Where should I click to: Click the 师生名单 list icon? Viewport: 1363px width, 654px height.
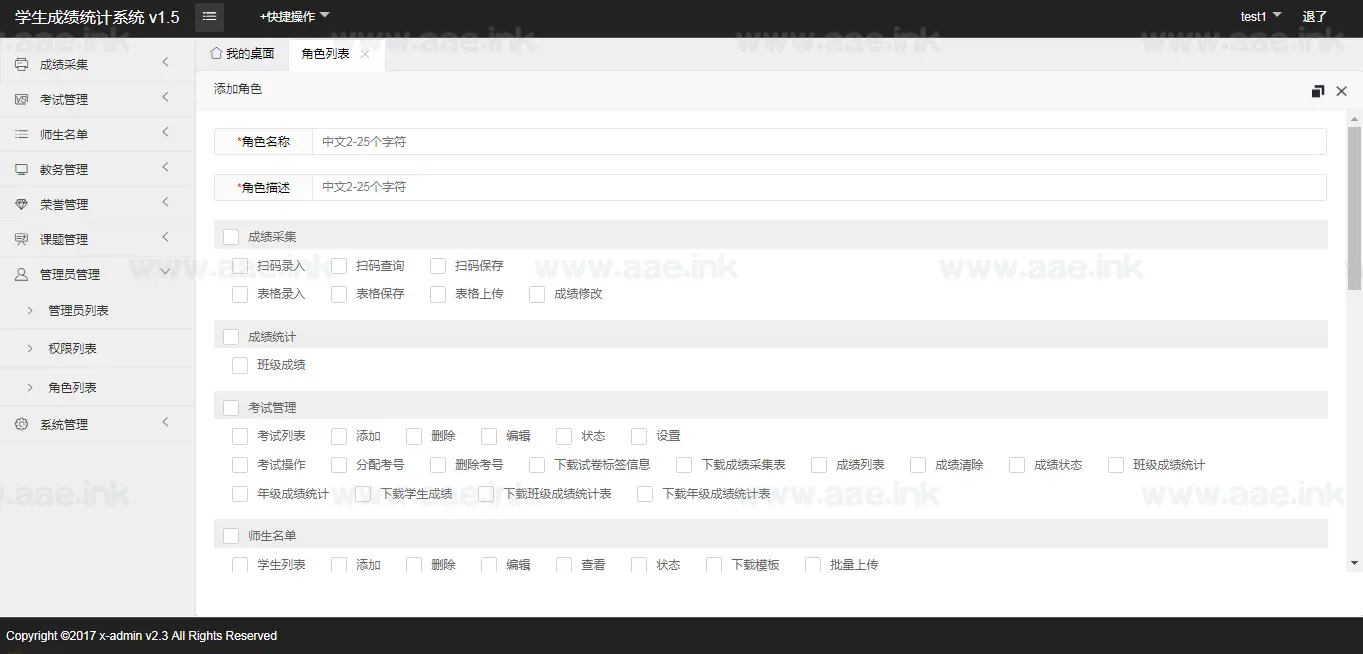[22, 134]
